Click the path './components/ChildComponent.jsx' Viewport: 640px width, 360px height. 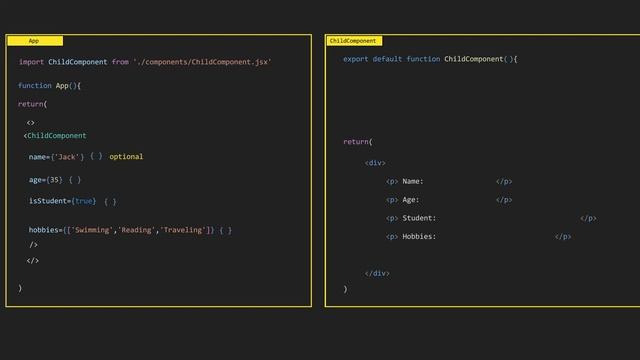click(x=202, y=62)
